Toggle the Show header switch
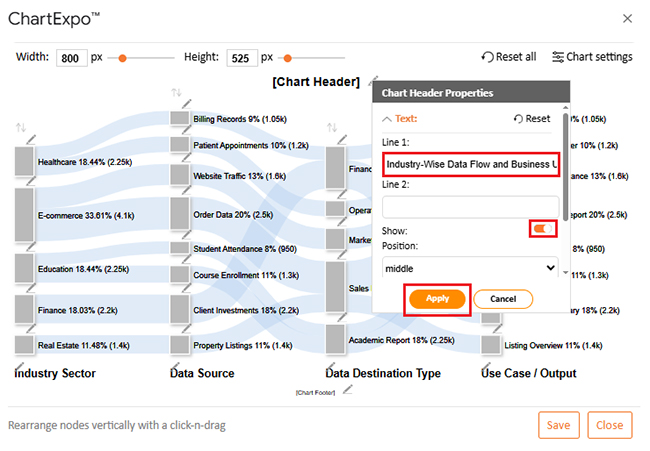 click(544, 230)
